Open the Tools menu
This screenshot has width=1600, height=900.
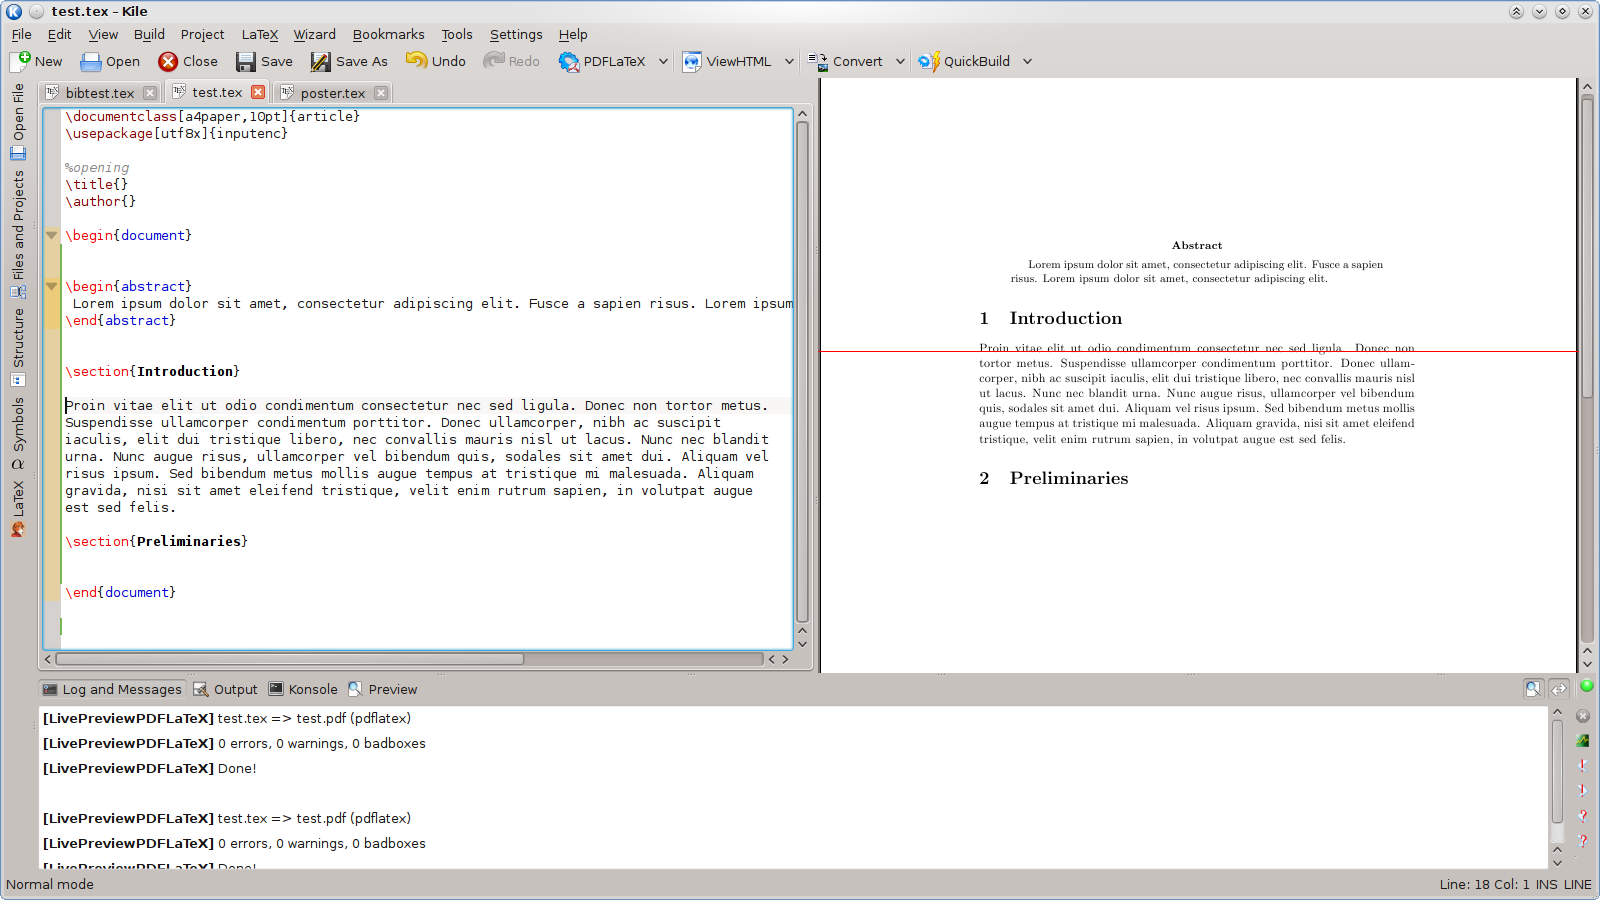click(x=457, y=34)
